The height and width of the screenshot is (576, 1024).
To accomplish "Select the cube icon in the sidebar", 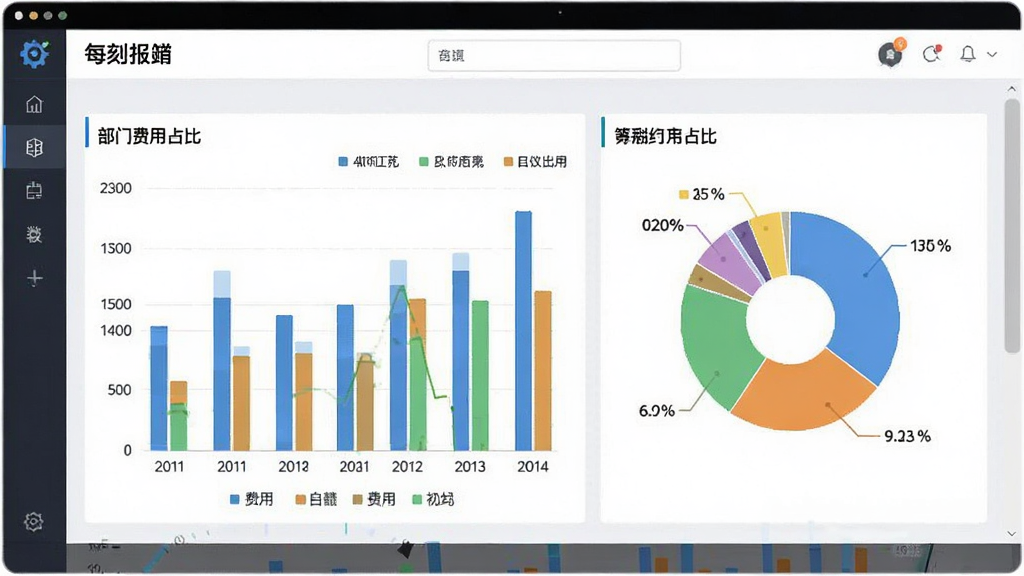I will click(x=34, y=148).
